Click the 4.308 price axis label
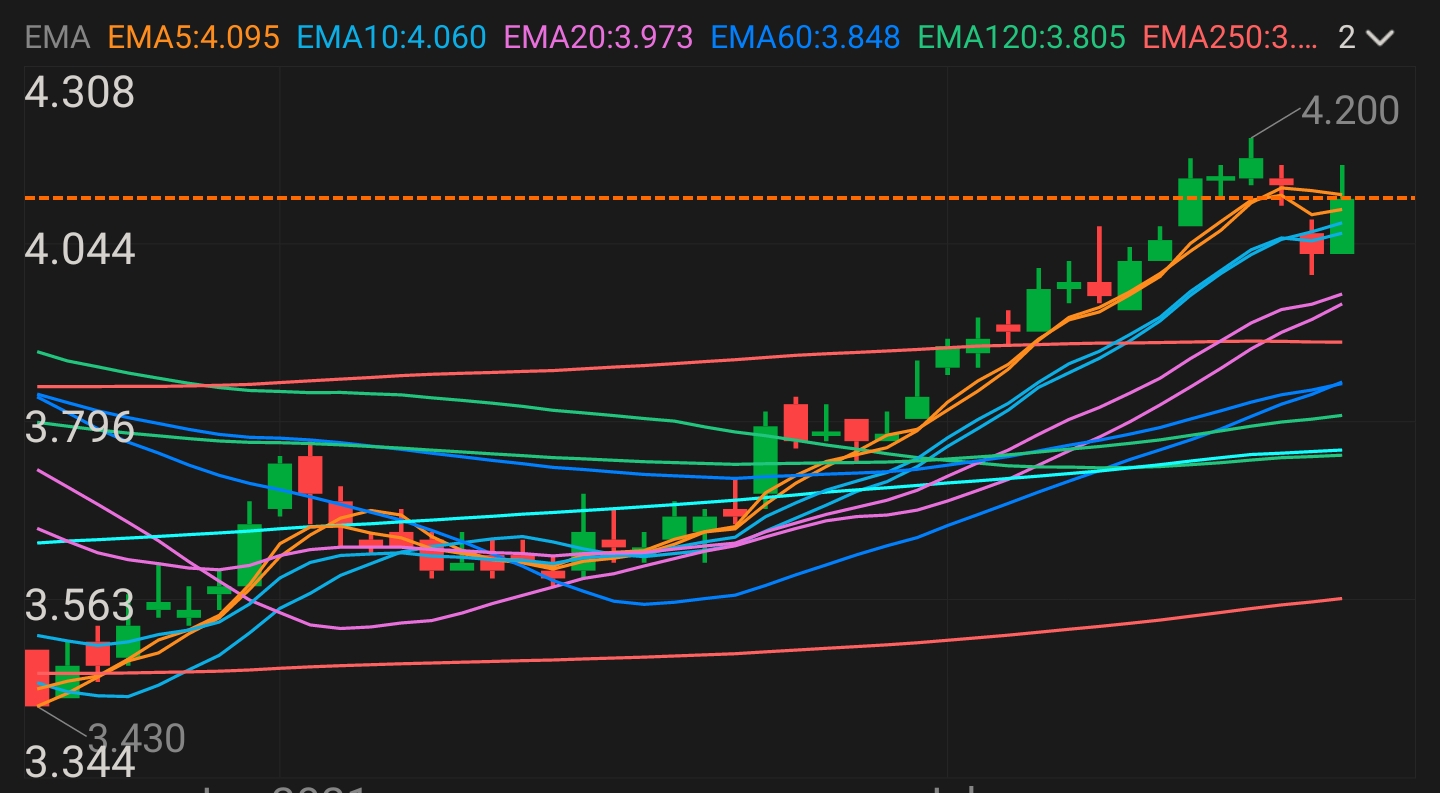The width and height of the screenshot is (1440, 793). click(x=80, y=92)
